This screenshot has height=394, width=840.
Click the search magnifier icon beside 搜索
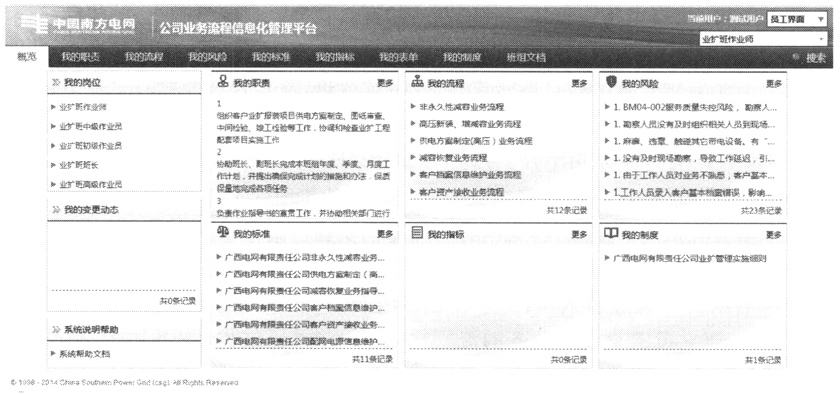796,57
